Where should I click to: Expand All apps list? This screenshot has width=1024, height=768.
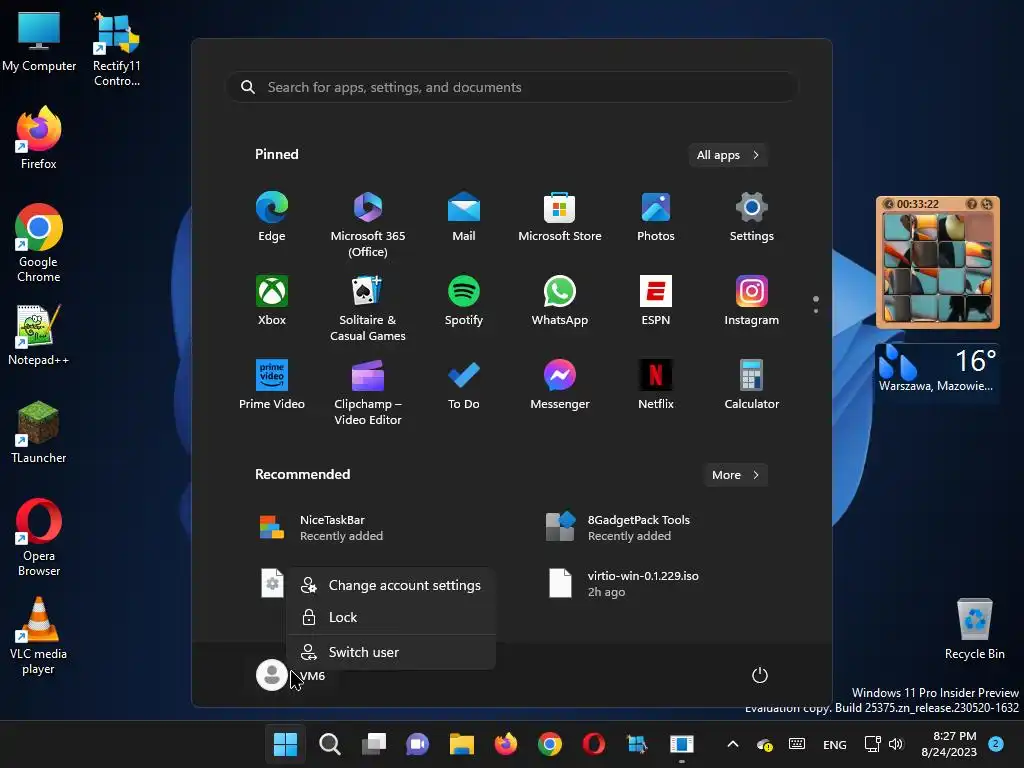728,155
